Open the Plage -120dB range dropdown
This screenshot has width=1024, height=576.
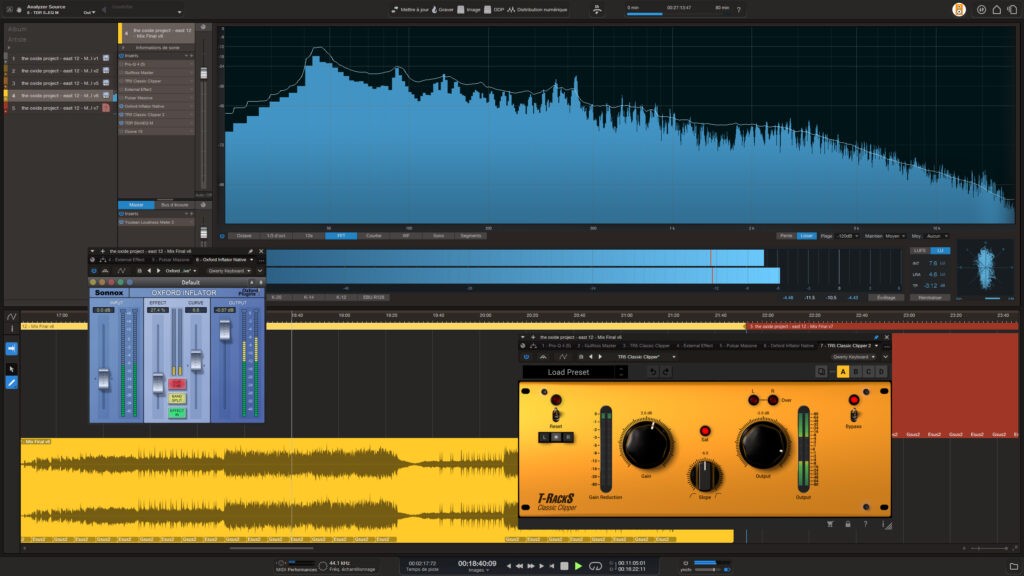pos(846,237)
